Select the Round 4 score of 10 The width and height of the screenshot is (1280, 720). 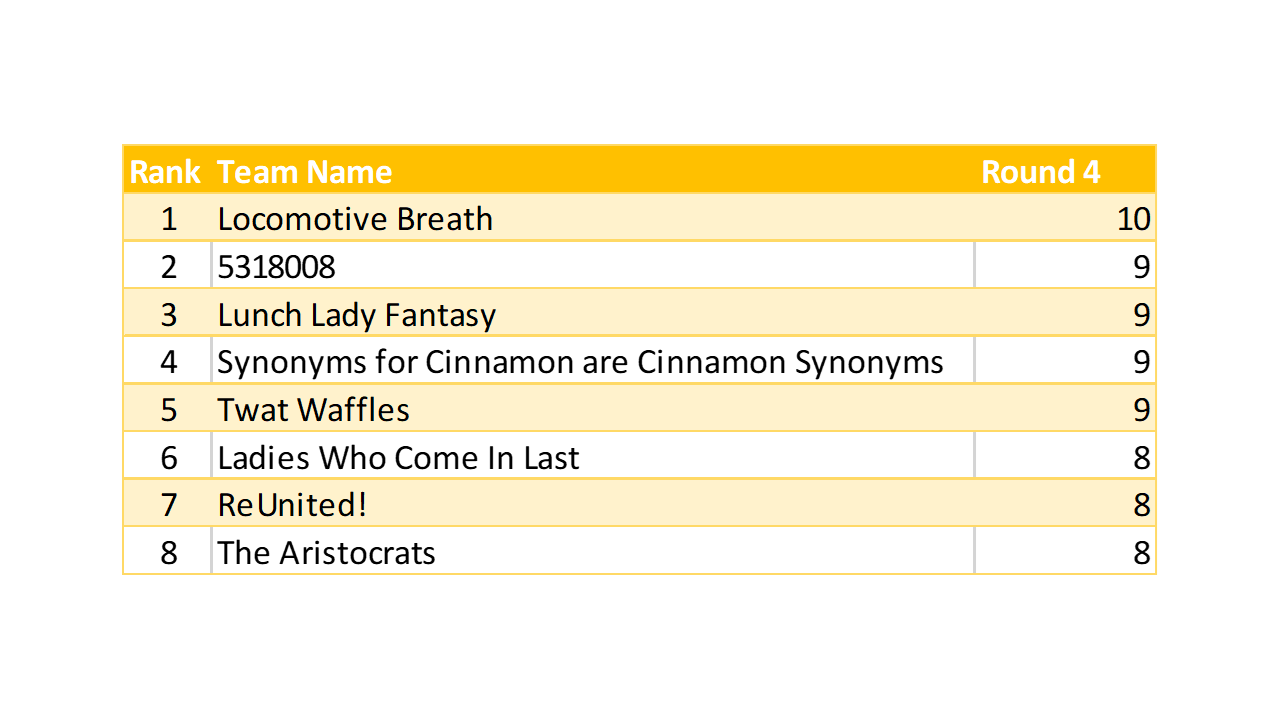[x=1133, y=219]
